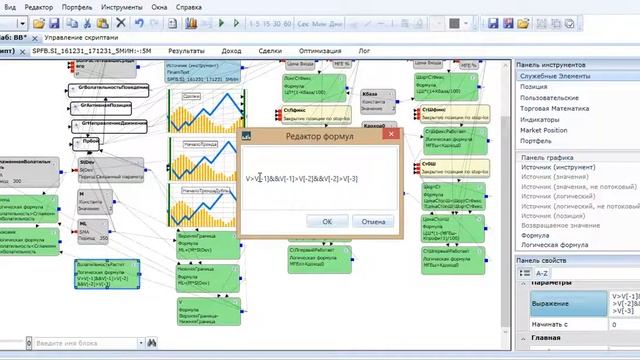This screenshot has width=640, height=360.
Task: Open the Сделки tab
Action: coord(270,51)
